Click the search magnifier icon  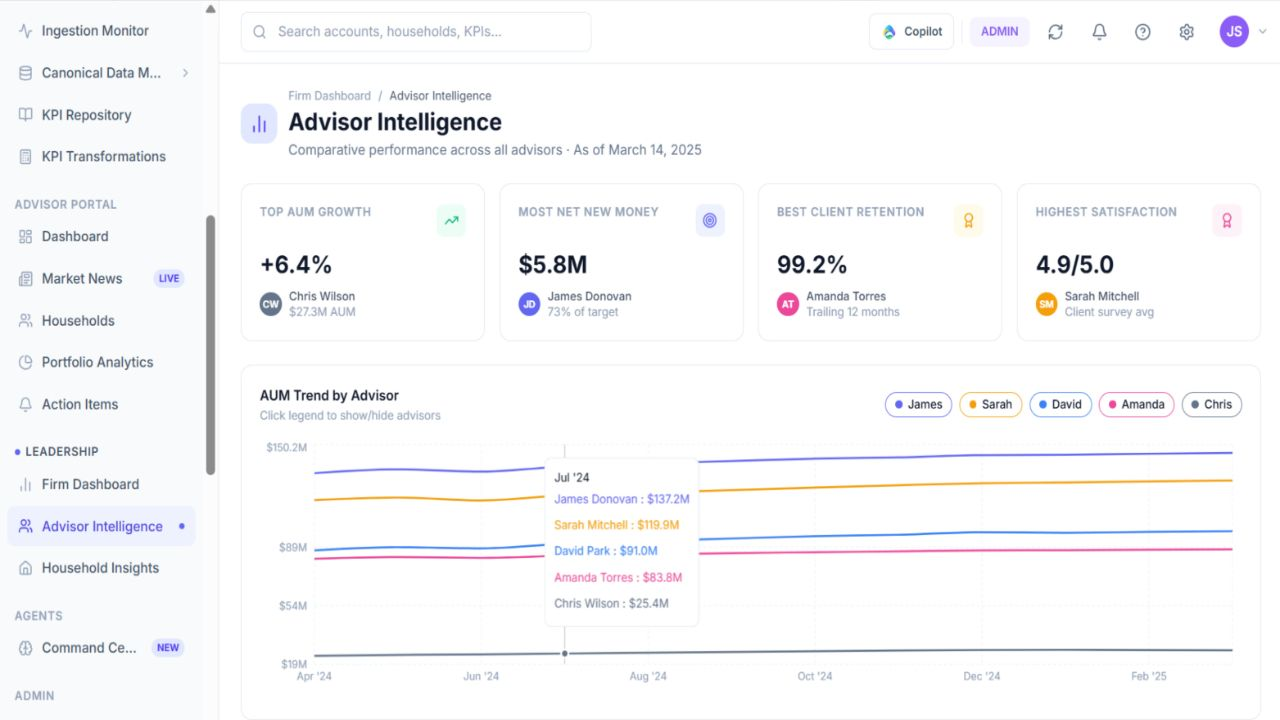click(260, 32)
